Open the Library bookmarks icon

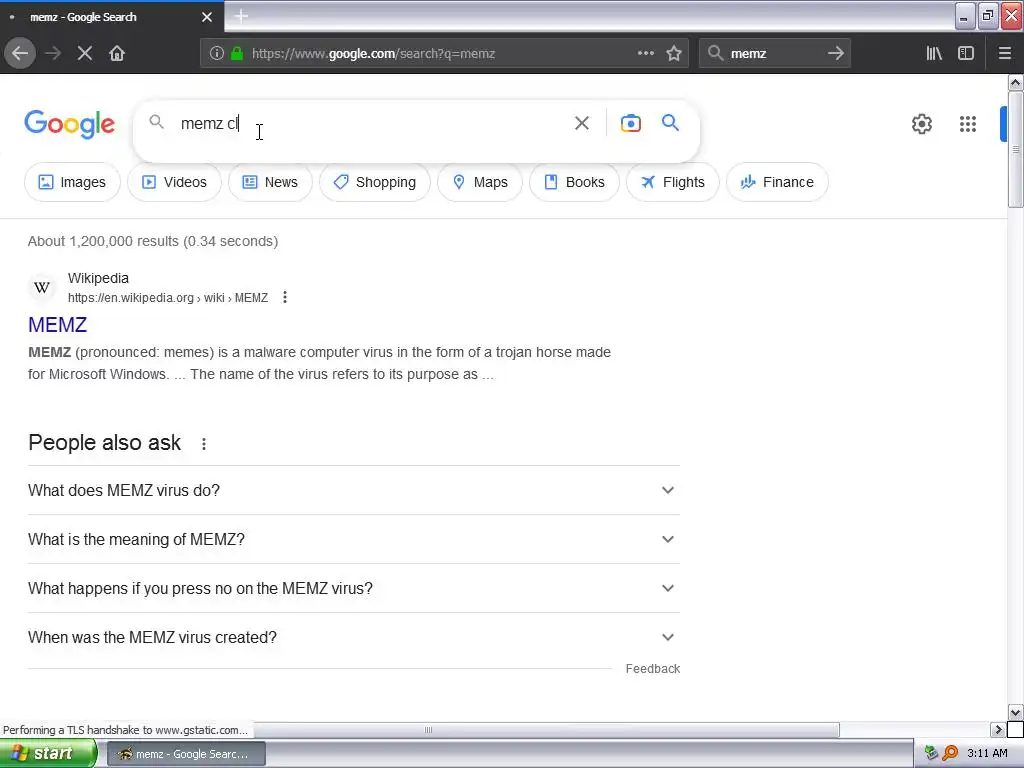pyautogui.click(x=934, y=53)
